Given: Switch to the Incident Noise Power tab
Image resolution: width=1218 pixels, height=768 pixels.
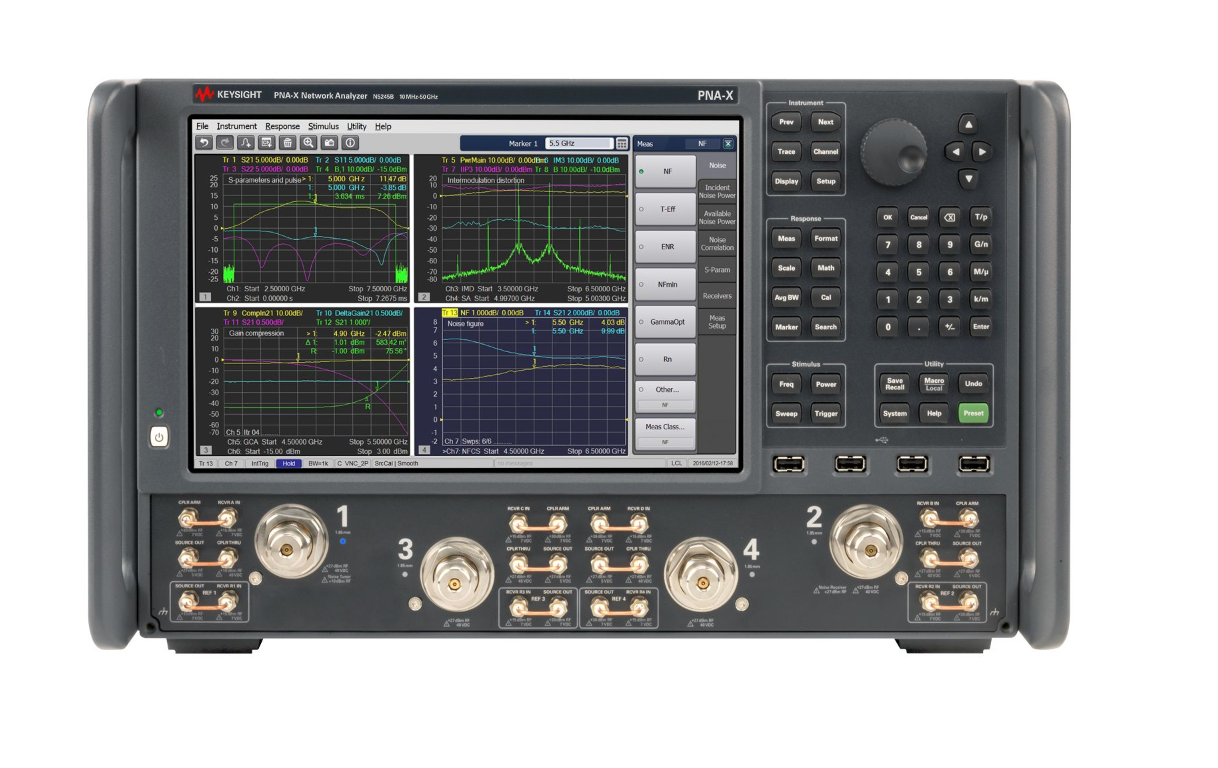Looking at the screenshot, I should coord(717,191).
